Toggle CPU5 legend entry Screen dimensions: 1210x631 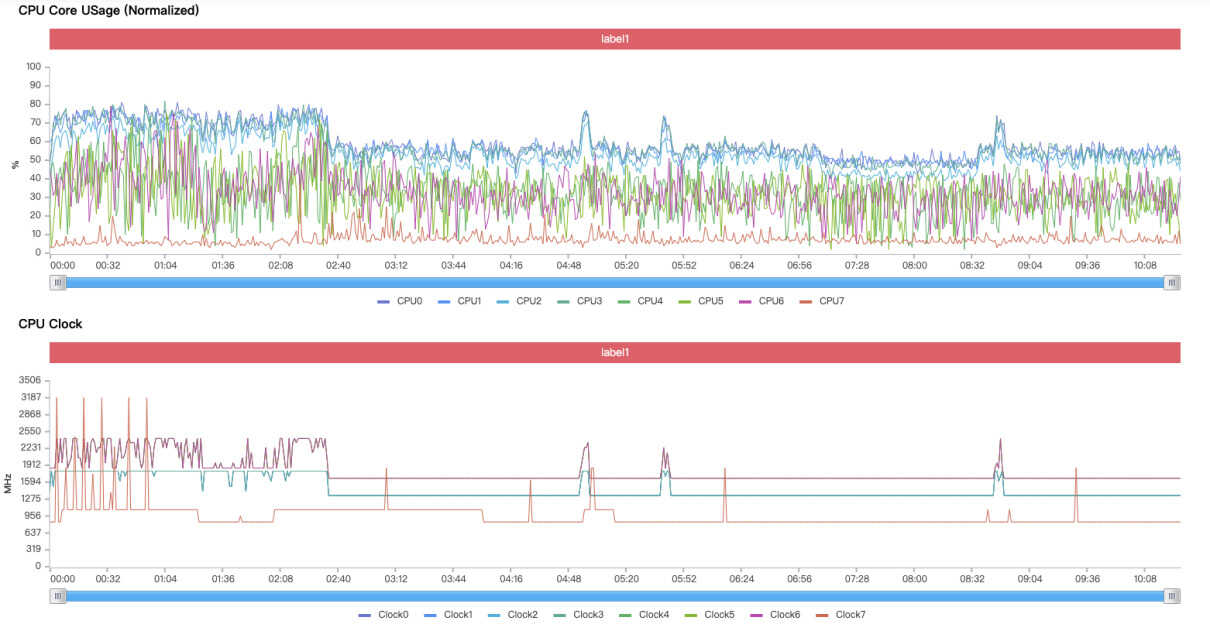point(701,301)
